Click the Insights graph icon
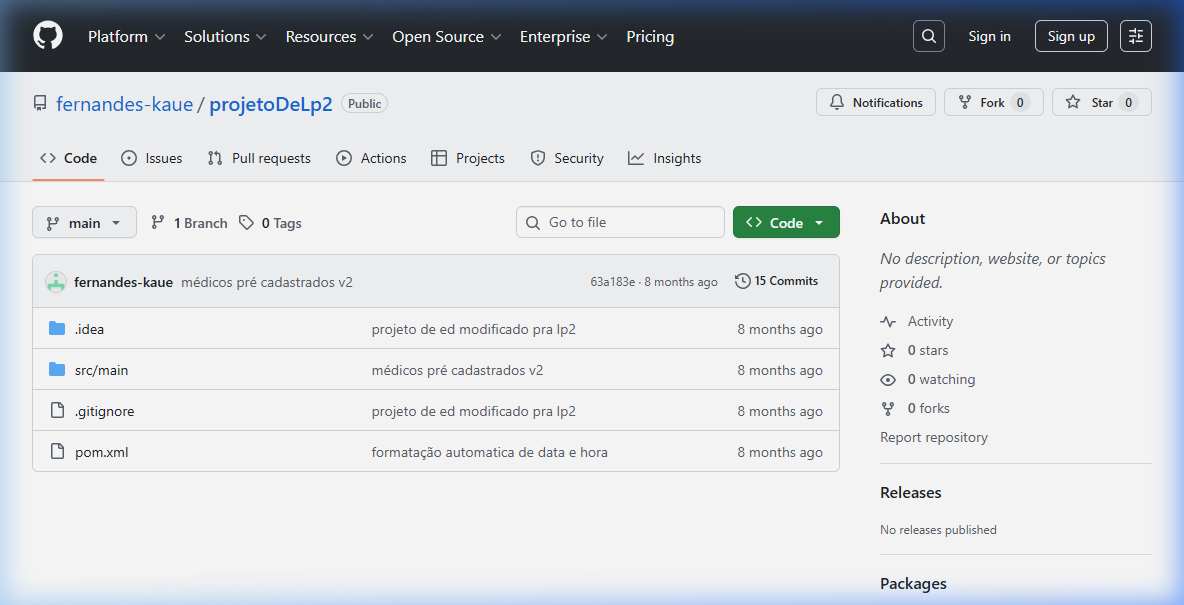 click(634, 158)
